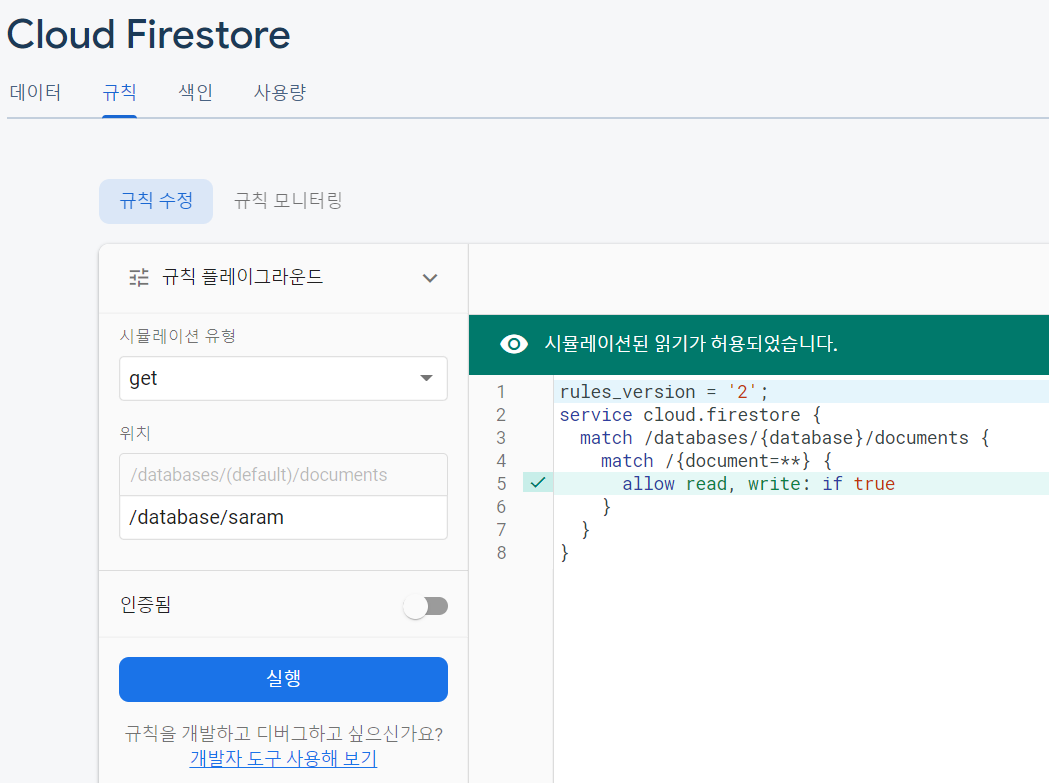
Task: Click the 시뮬레이션 유형 label
Action: tap(178, 335)
